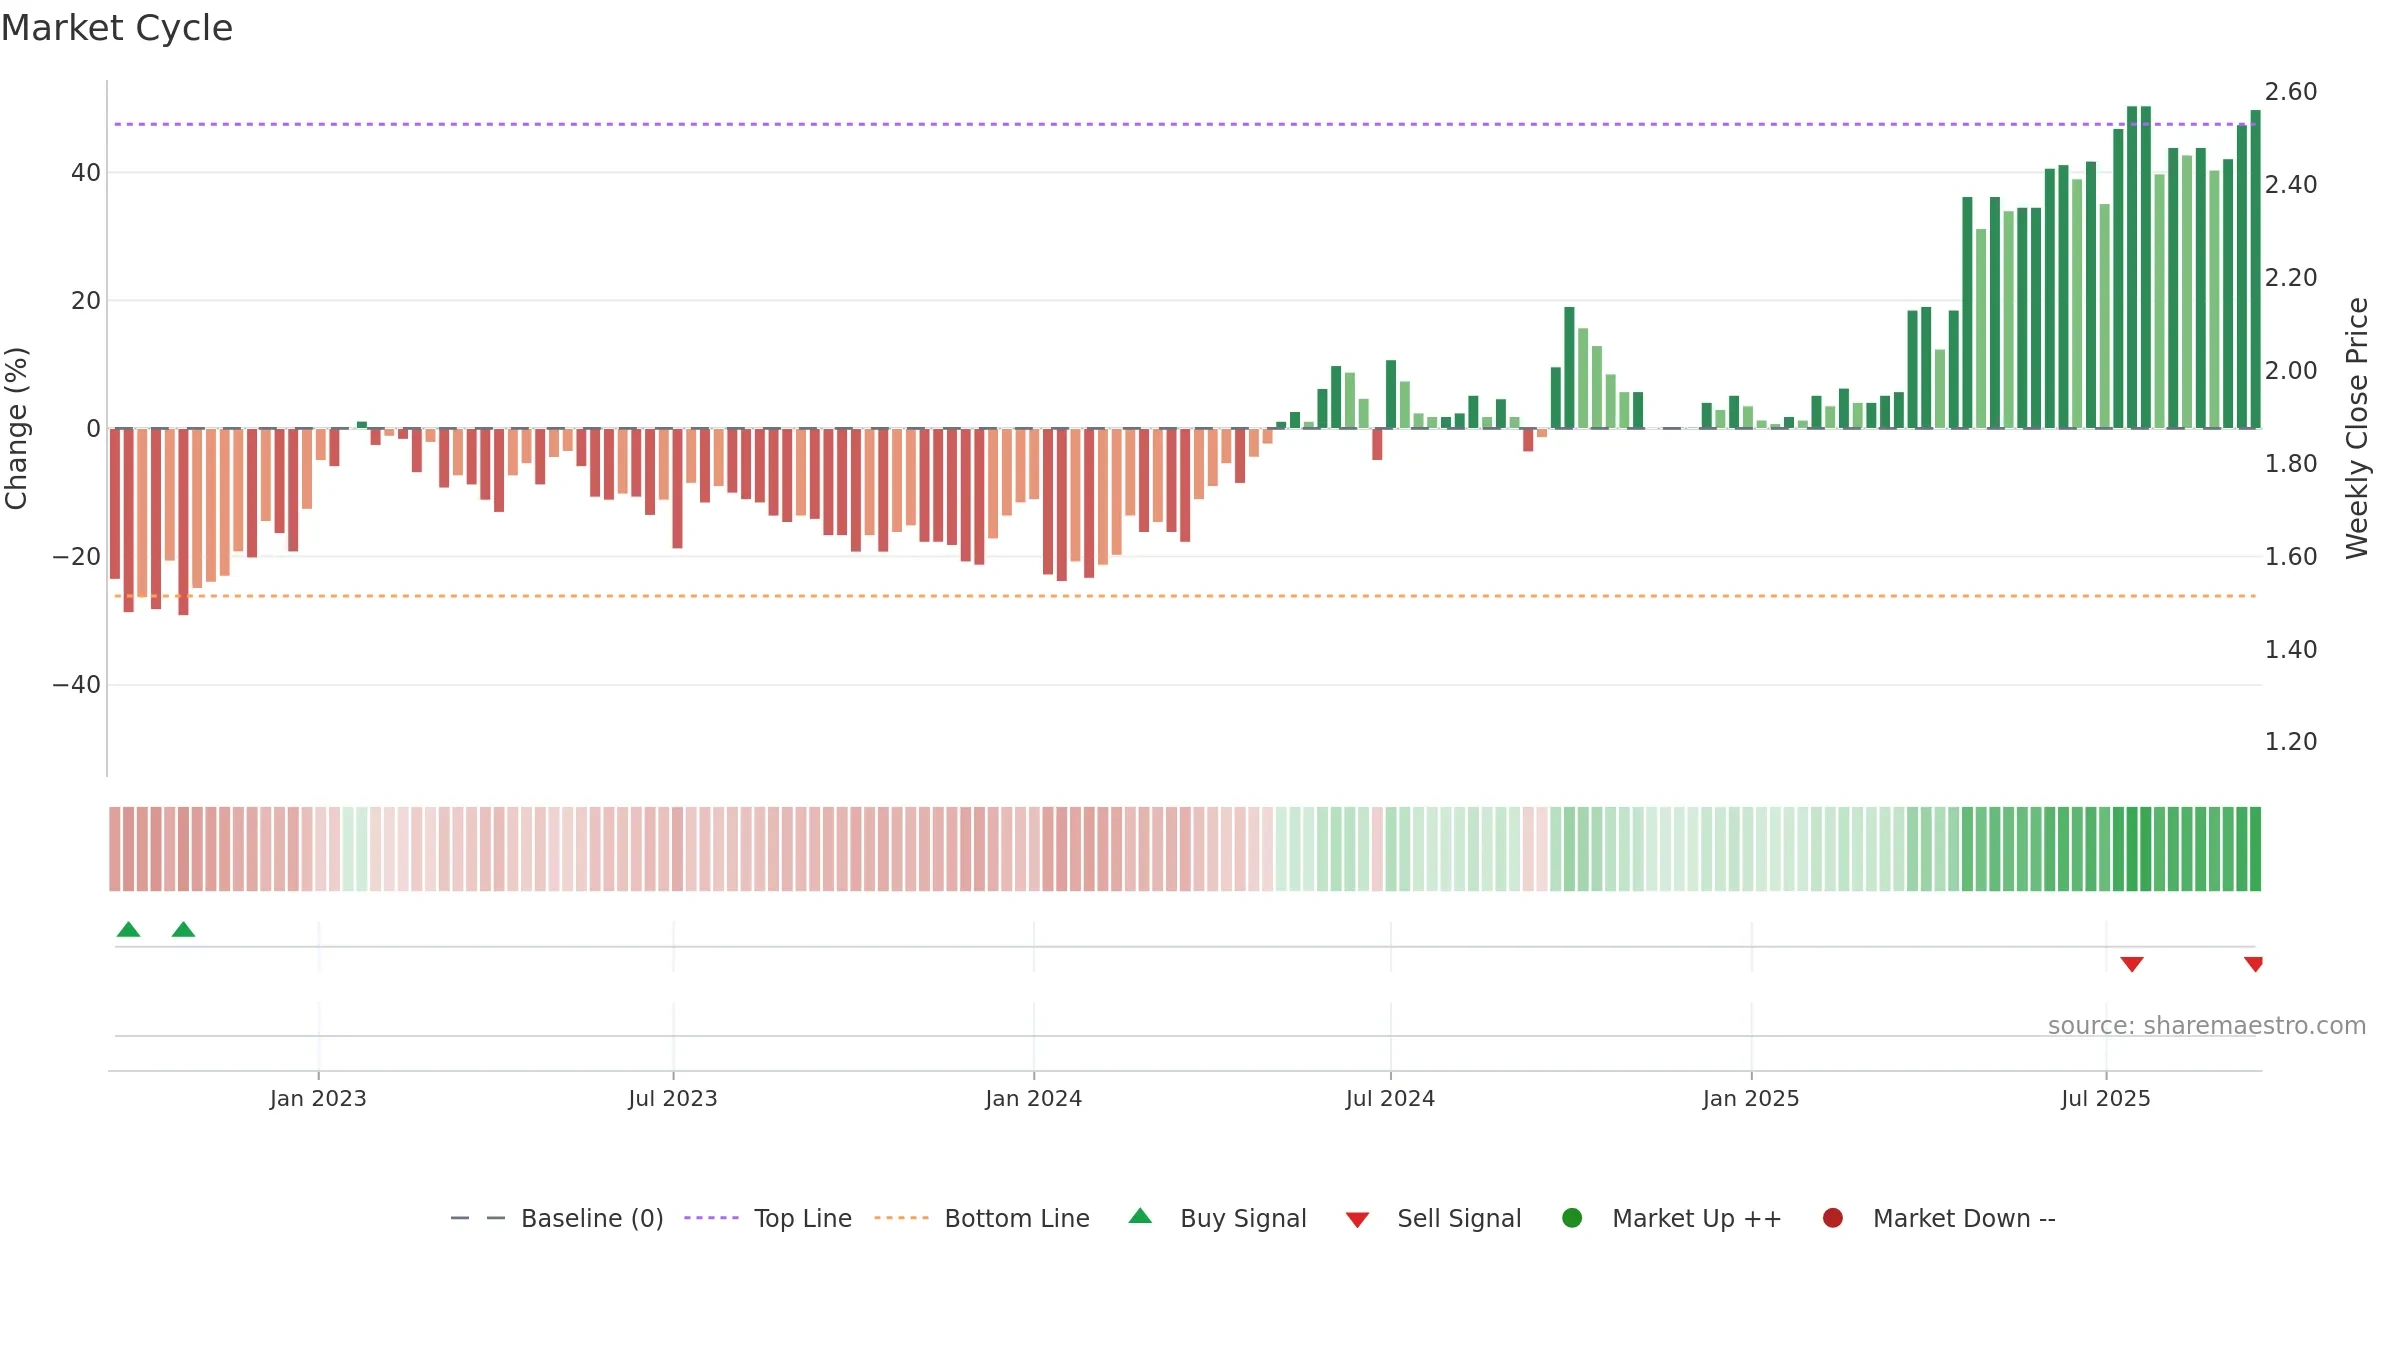This screenshot has width=2400, height=1350.
Task: Click the Weekly Close Price axis title
Action: coord(2357,428)
